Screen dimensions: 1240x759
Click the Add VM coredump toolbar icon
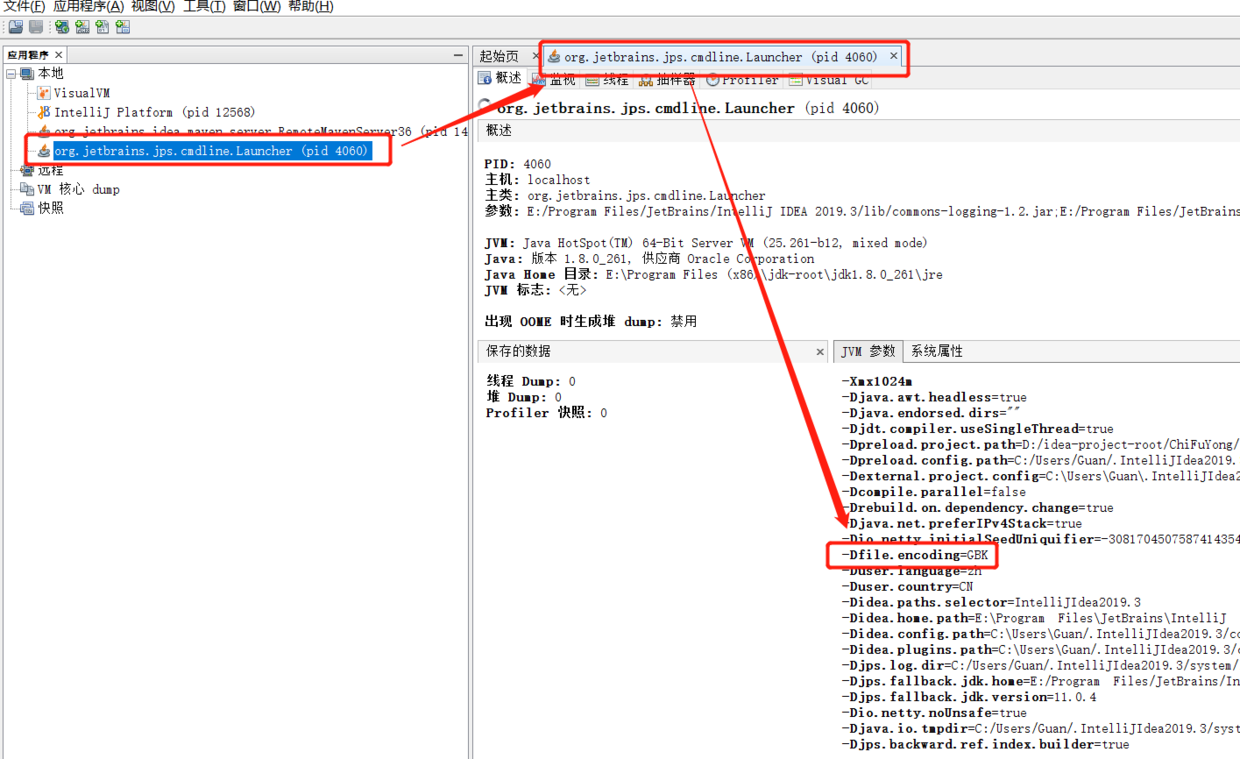[x=102, y=27]
